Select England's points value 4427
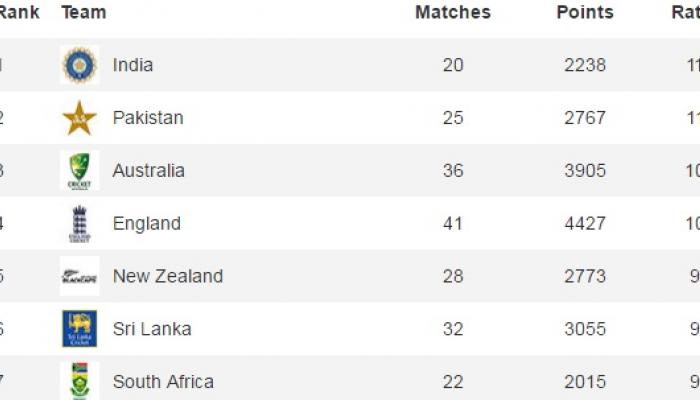Screen dimensions: 700x400 point(585,224)
